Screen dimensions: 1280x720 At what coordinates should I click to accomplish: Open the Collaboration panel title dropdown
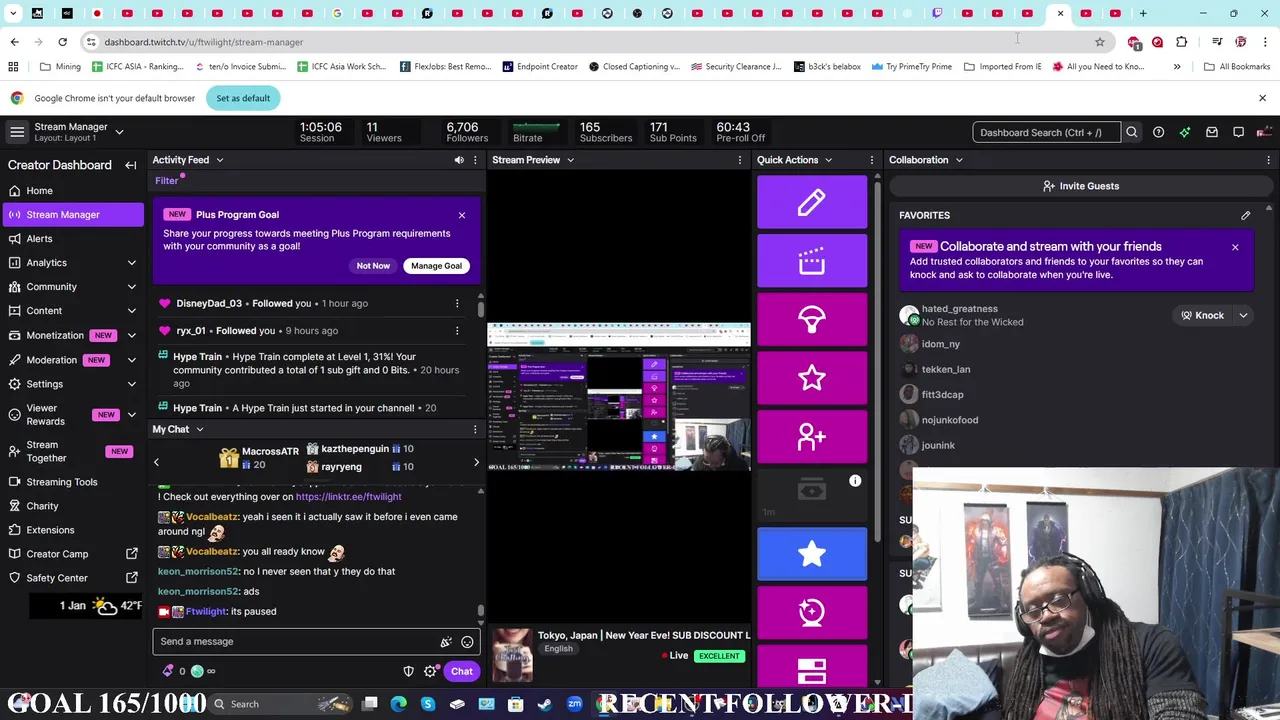958,160
